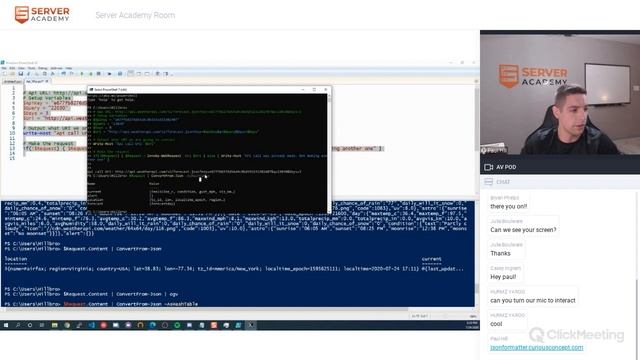Click the Stop Operation square icon
The width and height of the screenshot is (640, 360).
pyautogui.click(x=98, y=73)
